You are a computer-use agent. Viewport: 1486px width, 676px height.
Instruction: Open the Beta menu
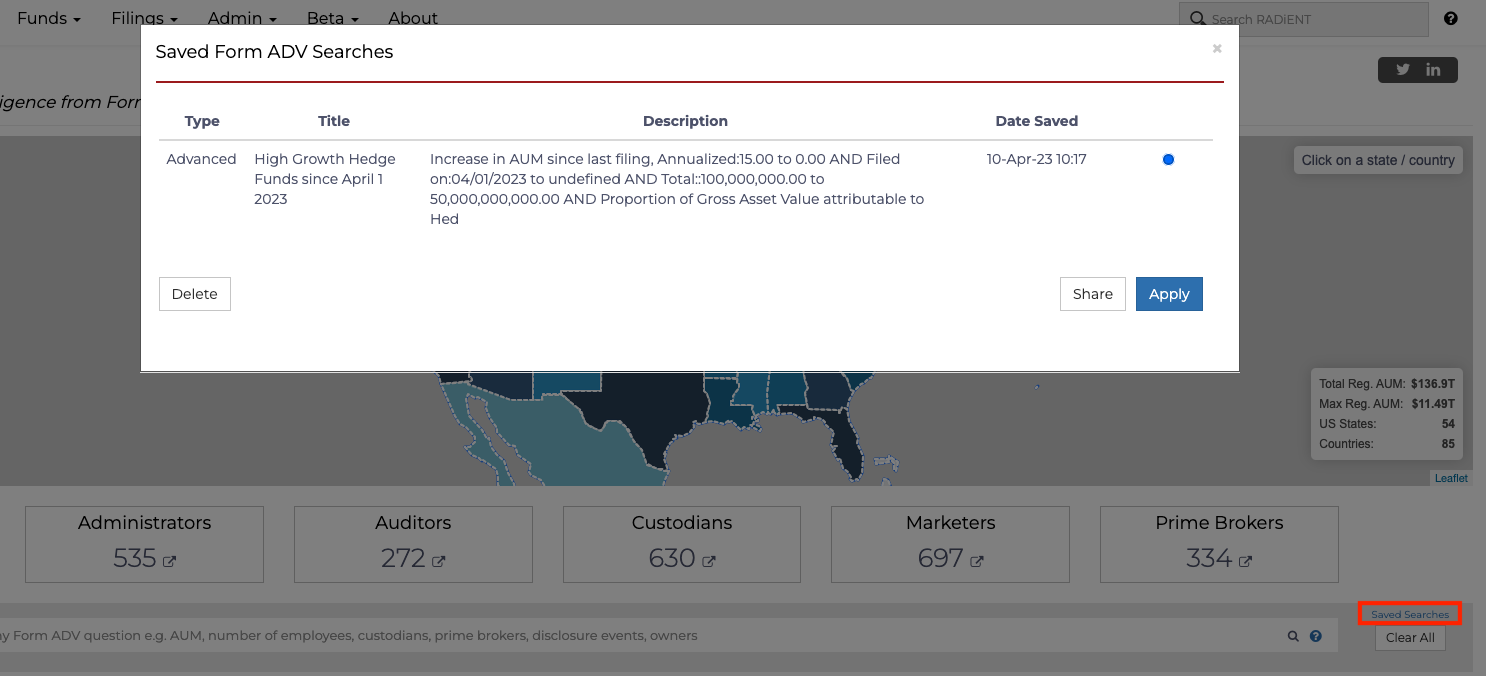coord(331,18)
